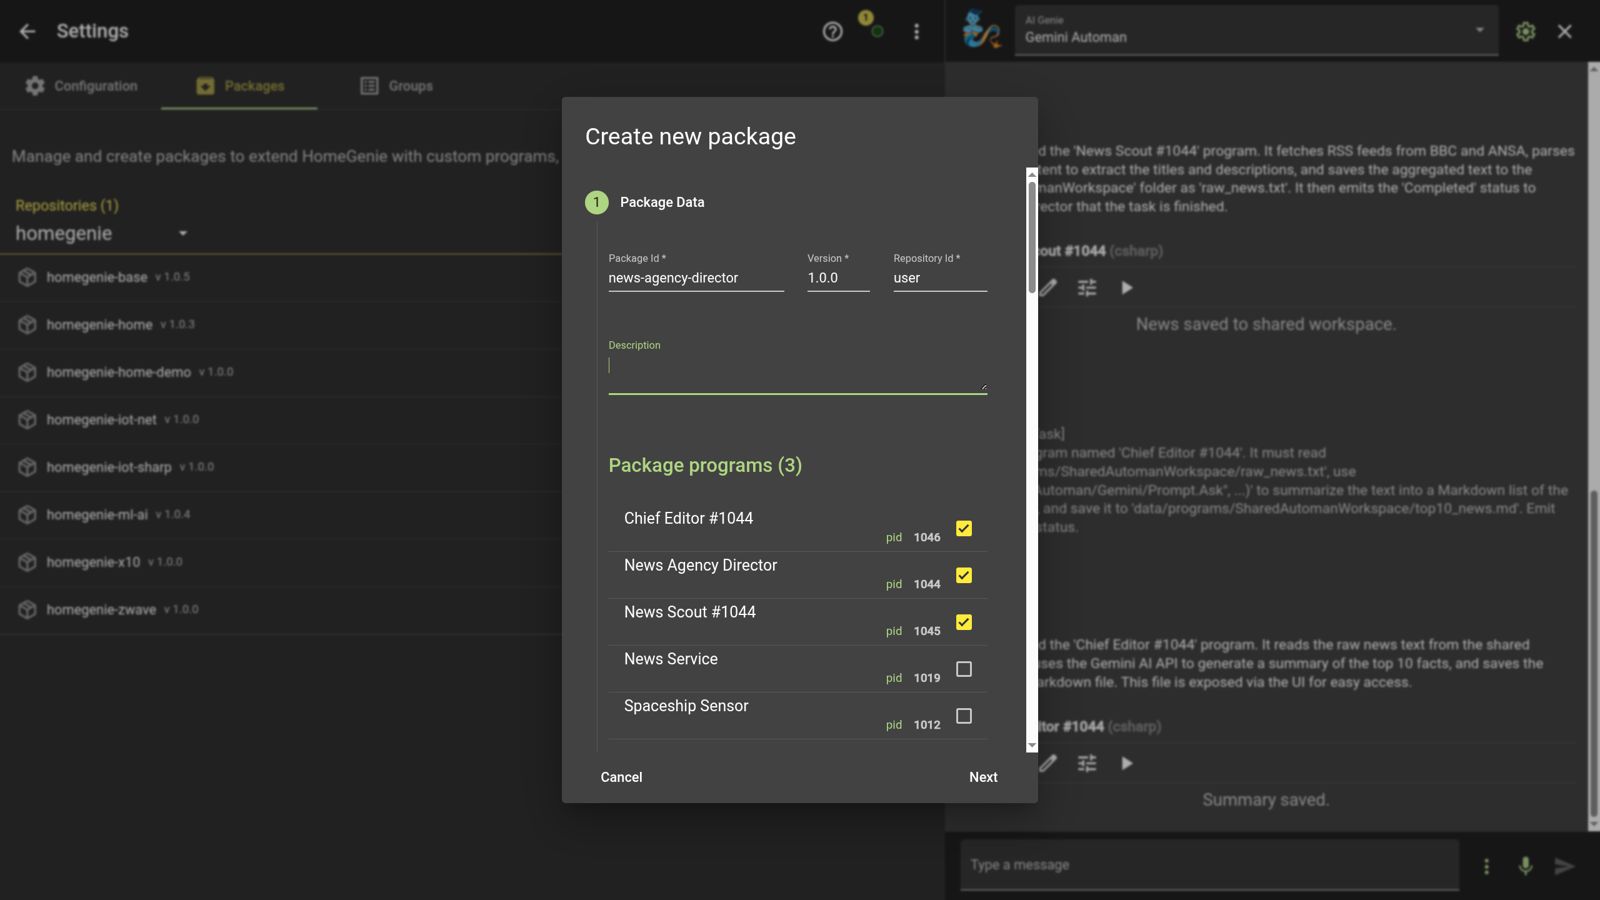Open options sliders icon for Chief Editor
Image resolution: width=1600 pixels, height=900 pixels.
pyautogui.click(x=1087, y=764)
